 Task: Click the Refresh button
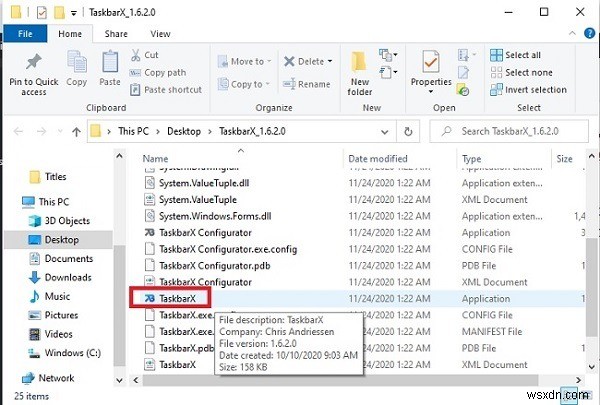(x=408, y=132)
